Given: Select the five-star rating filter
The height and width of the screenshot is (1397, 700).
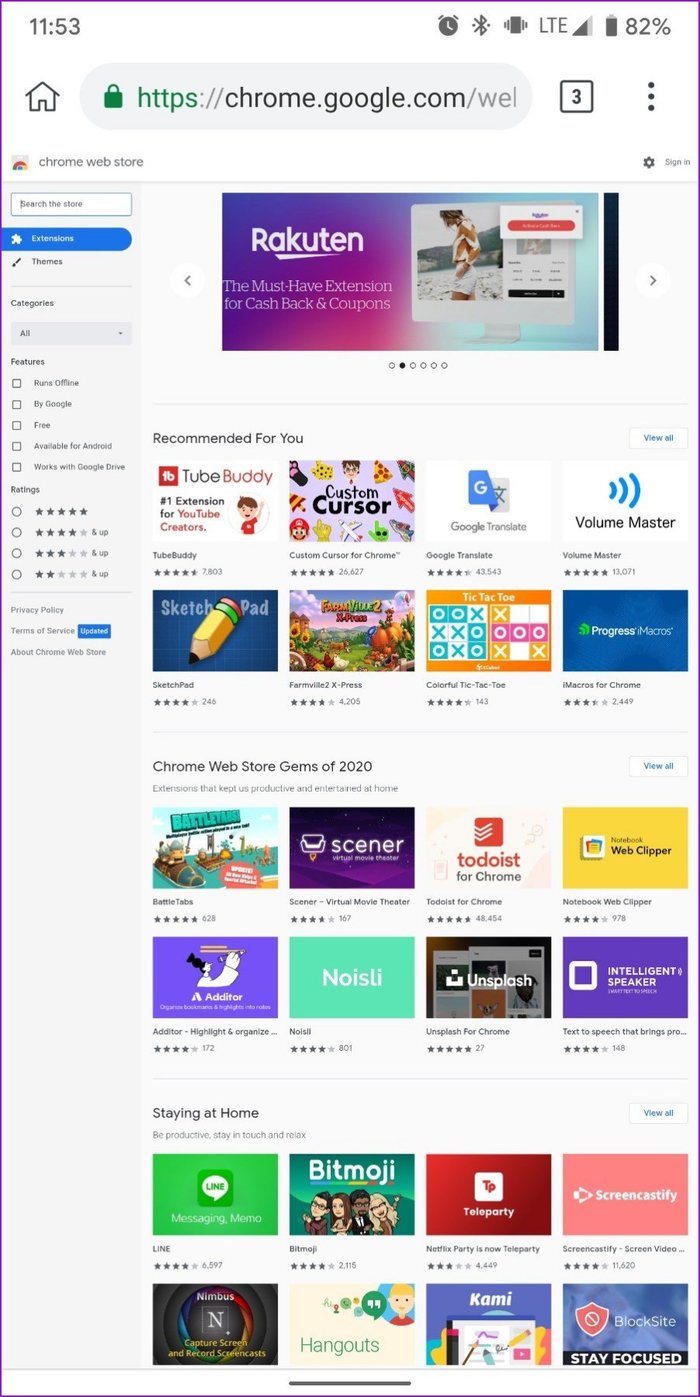Looking at the screenshot, I should click(x=16, y=511).
